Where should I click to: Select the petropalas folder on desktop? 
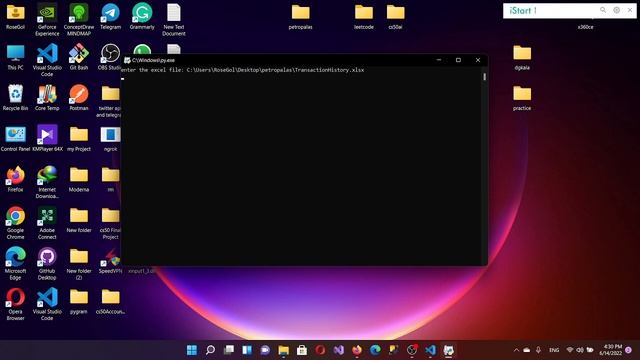[300, 16]
